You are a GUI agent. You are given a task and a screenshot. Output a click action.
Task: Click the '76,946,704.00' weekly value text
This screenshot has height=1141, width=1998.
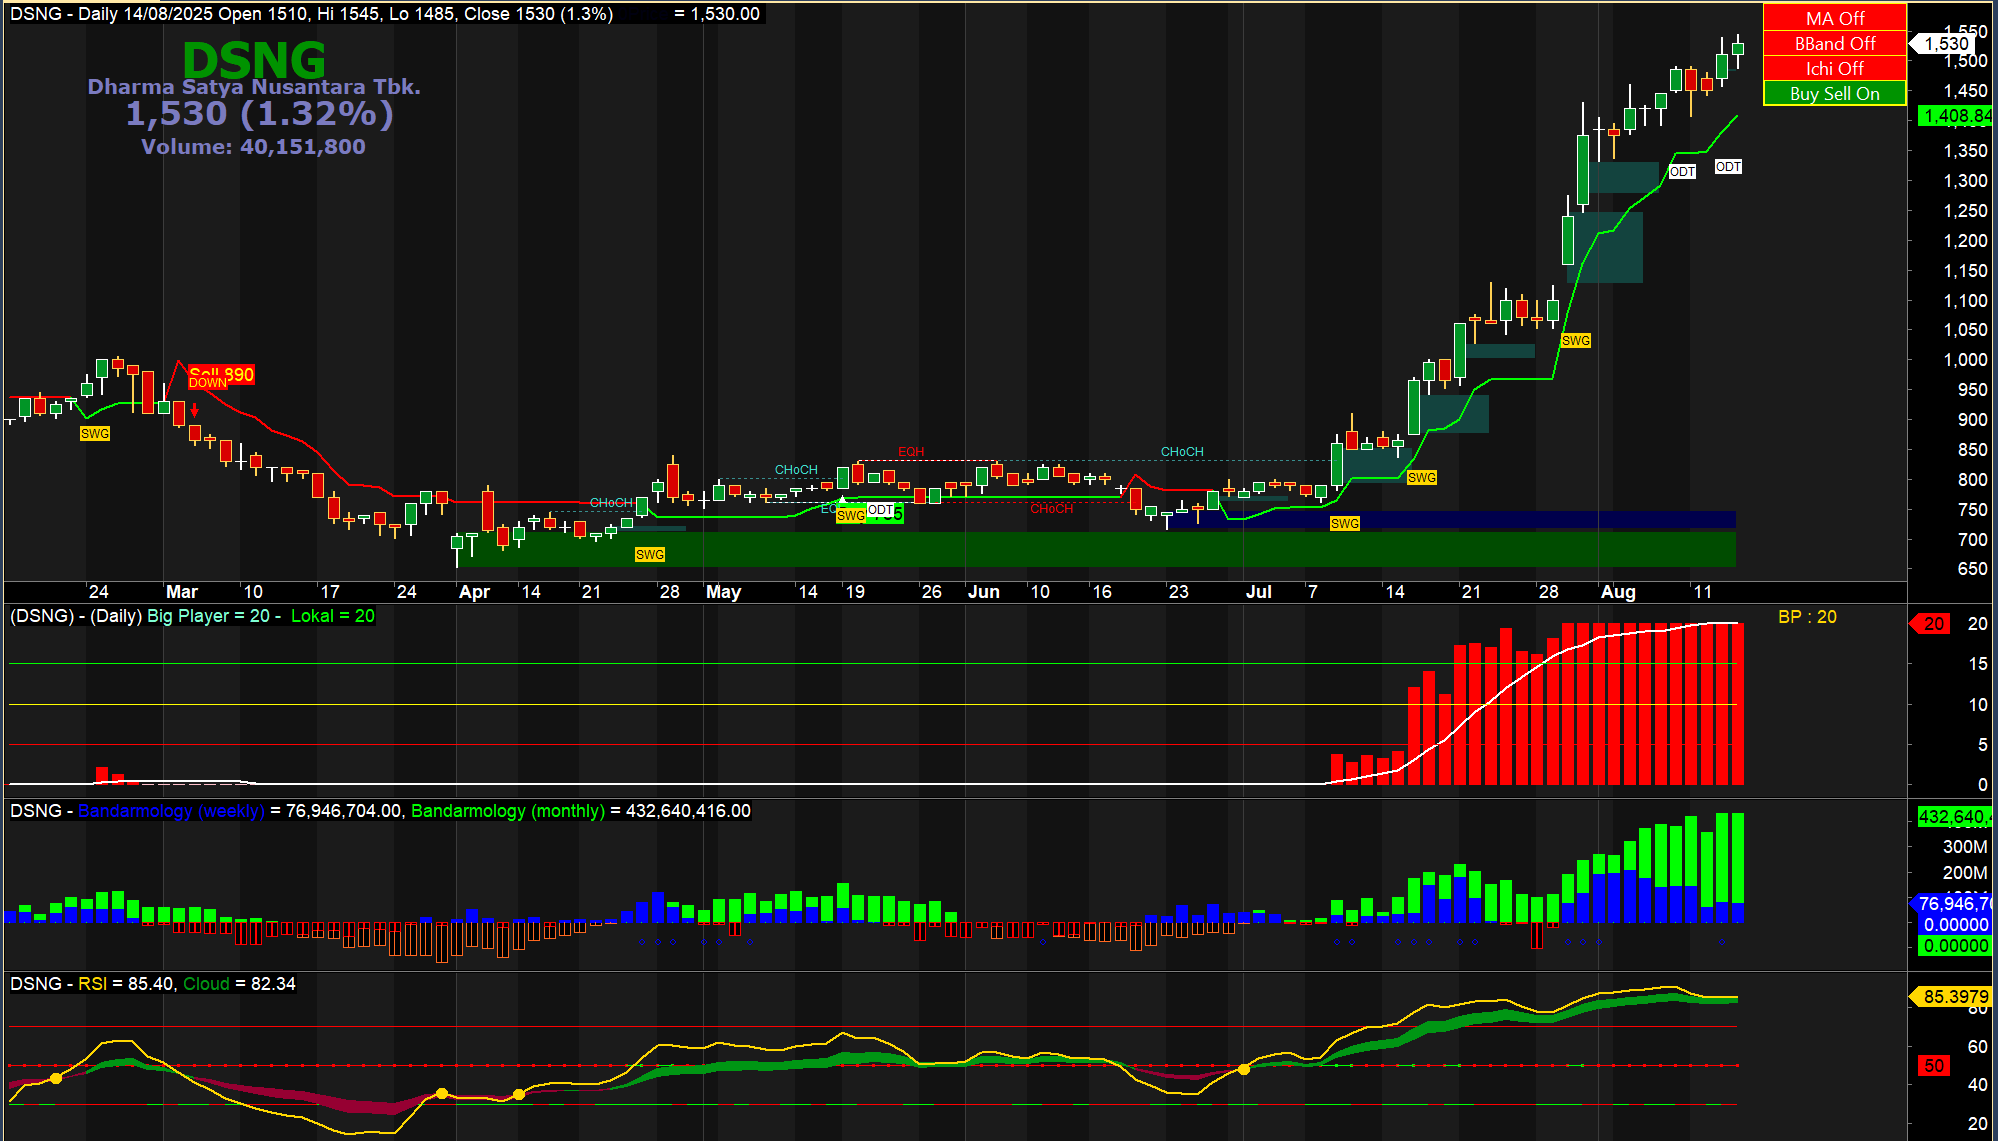tap(343, 811)
